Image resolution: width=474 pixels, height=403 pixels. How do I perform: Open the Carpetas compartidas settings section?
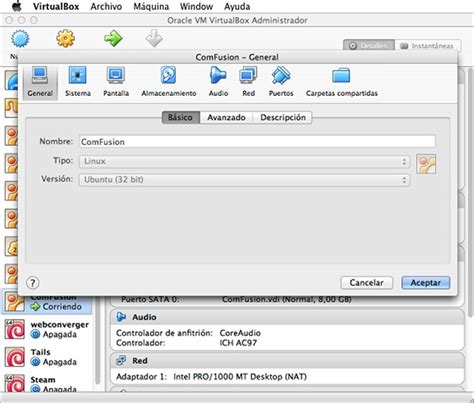[x=342, y=82]
